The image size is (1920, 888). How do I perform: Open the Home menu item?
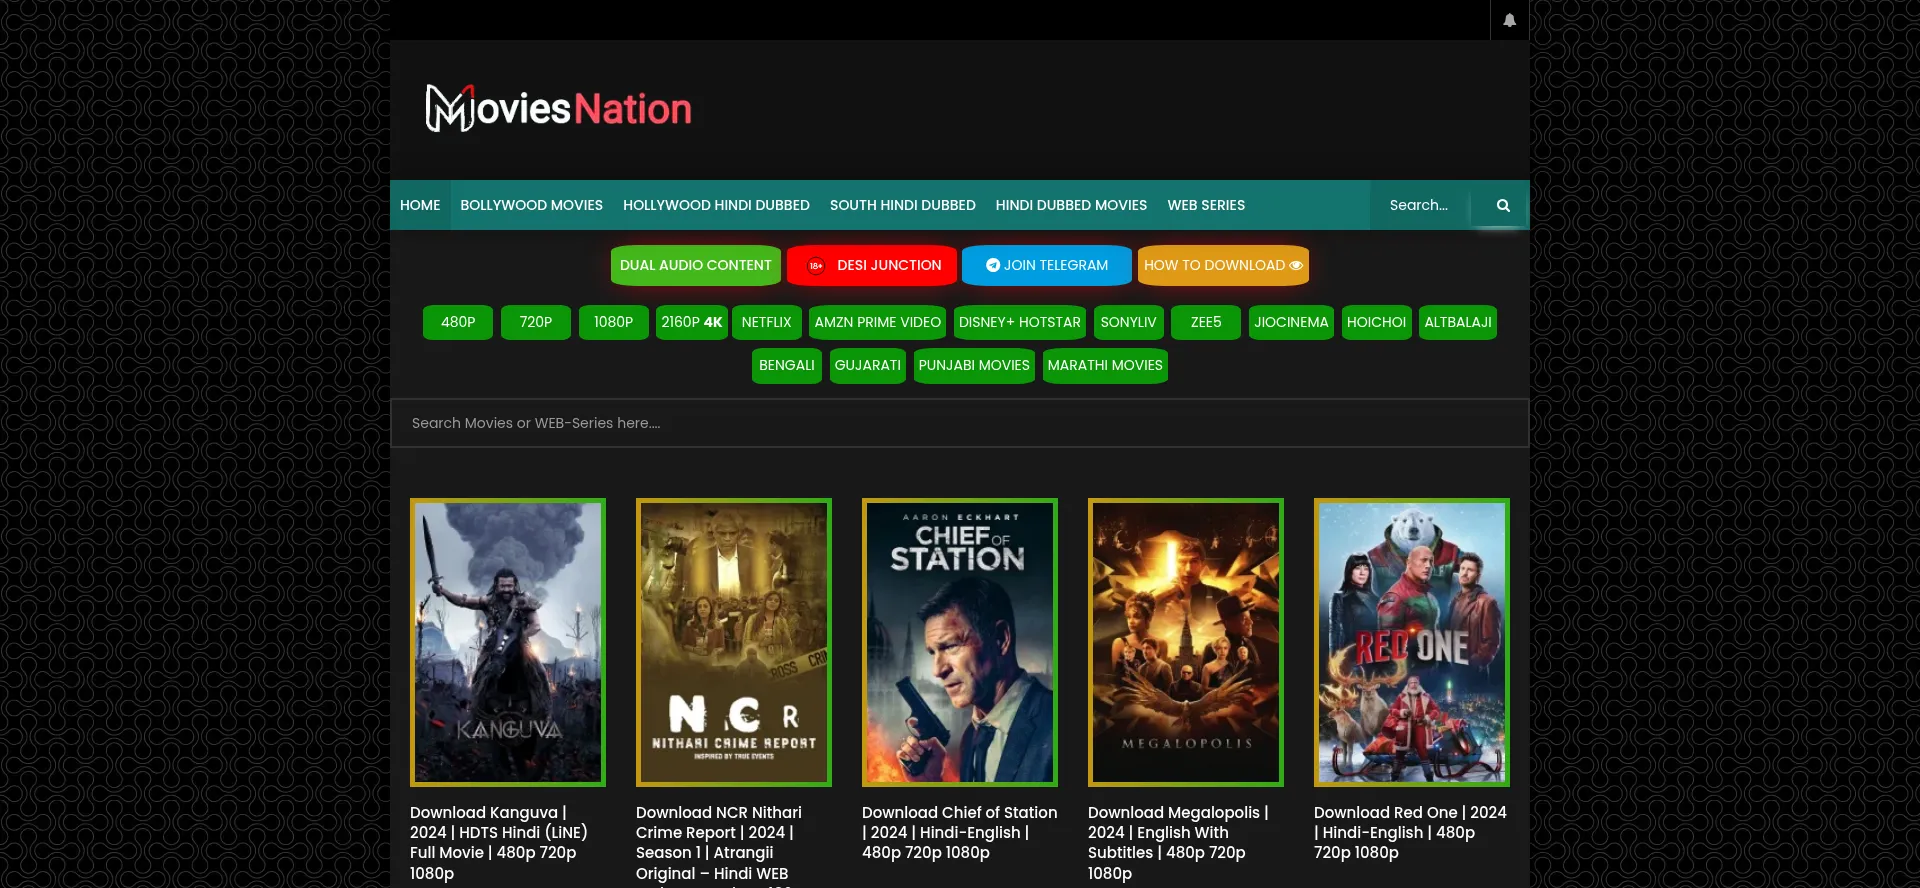tap(420, 205)
